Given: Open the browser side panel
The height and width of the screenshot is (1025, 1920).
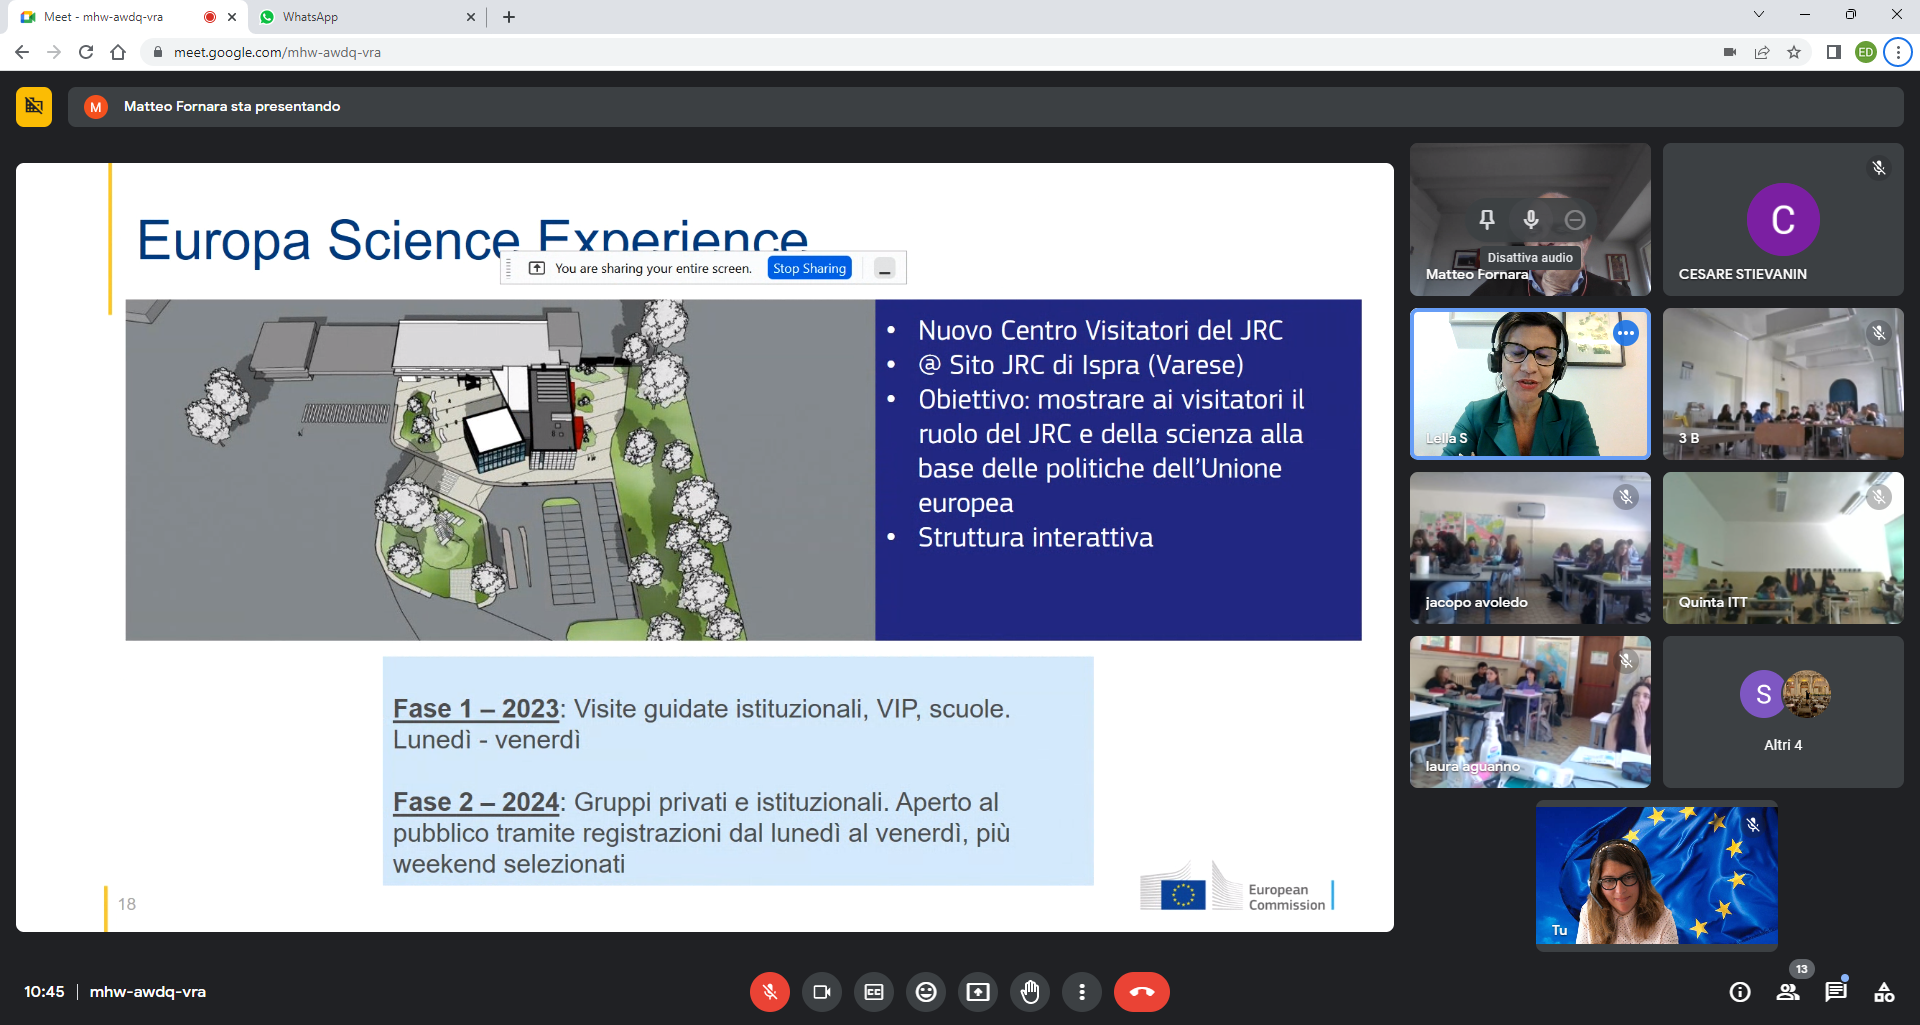Looking at the screenshot, I should [x=1834, y=52].
